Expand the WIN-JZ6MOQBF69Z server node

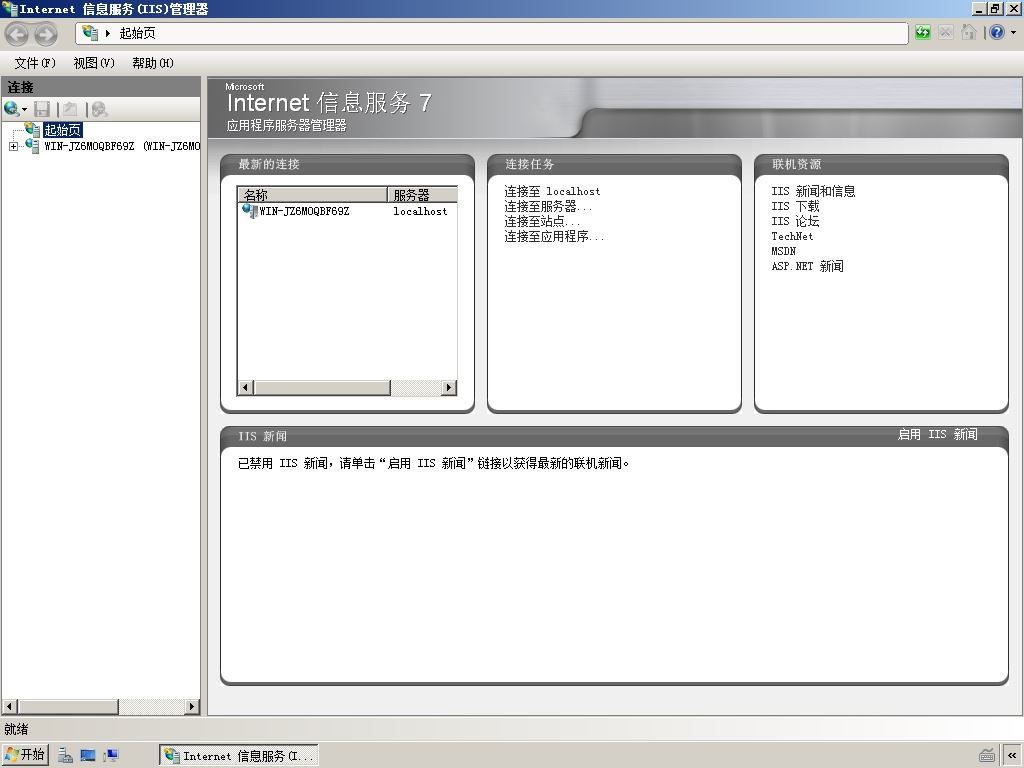point(13,146)
